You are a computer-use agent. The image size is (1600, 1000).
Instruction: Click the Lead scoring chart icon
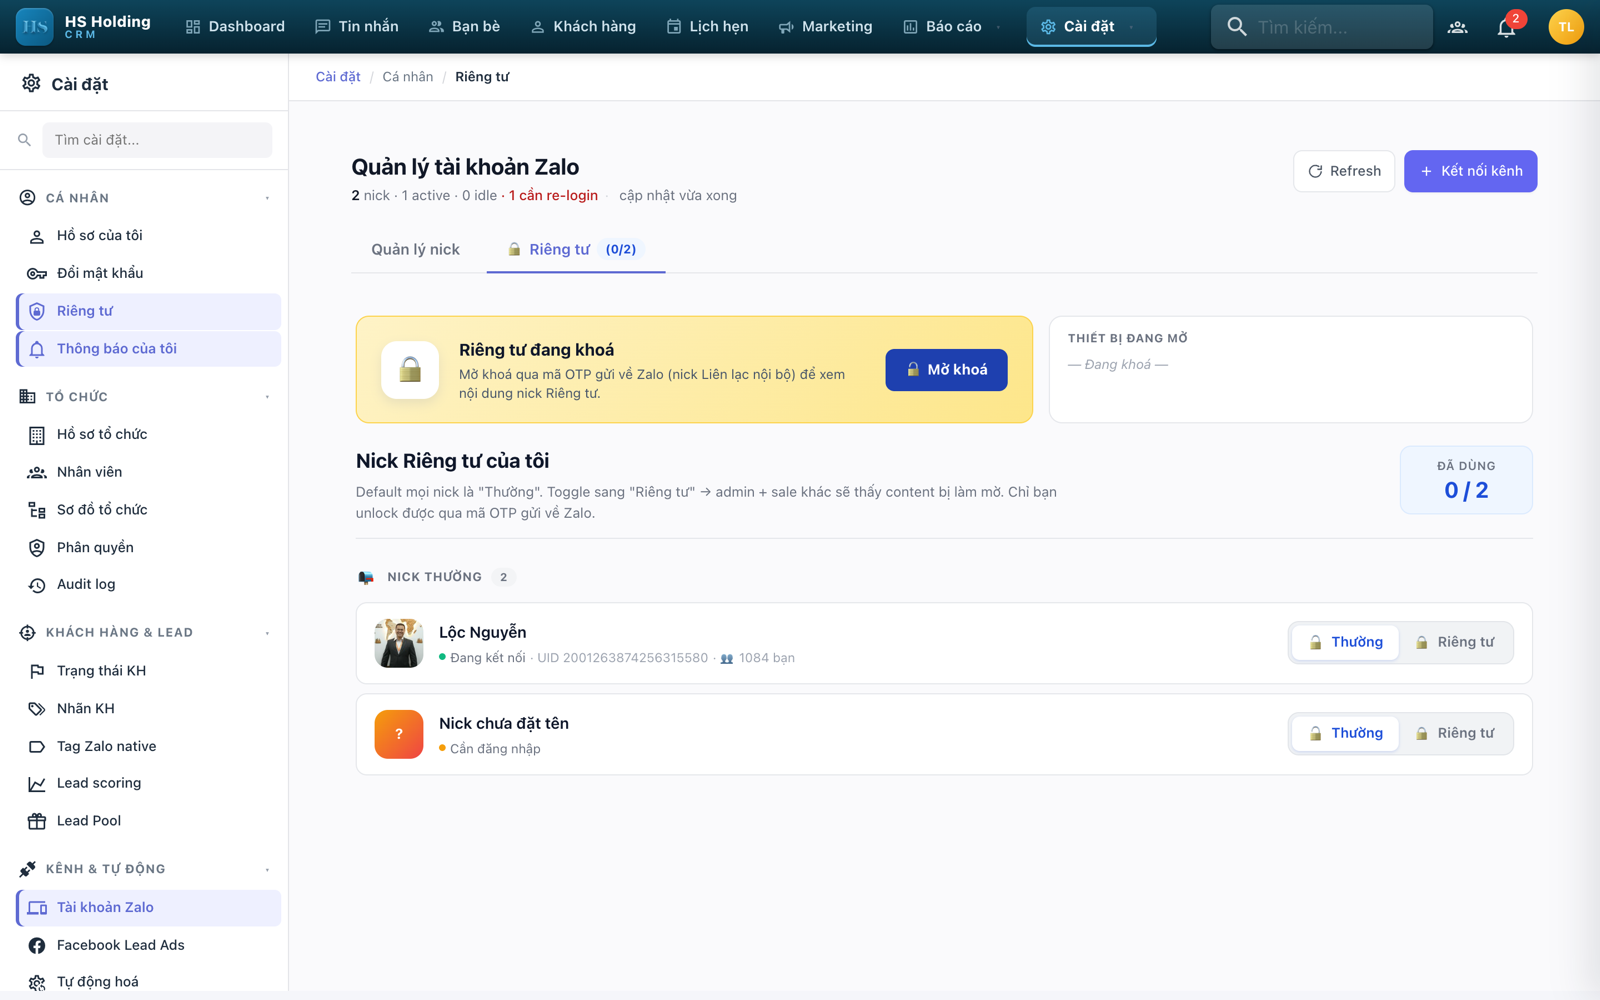(37, 784)
